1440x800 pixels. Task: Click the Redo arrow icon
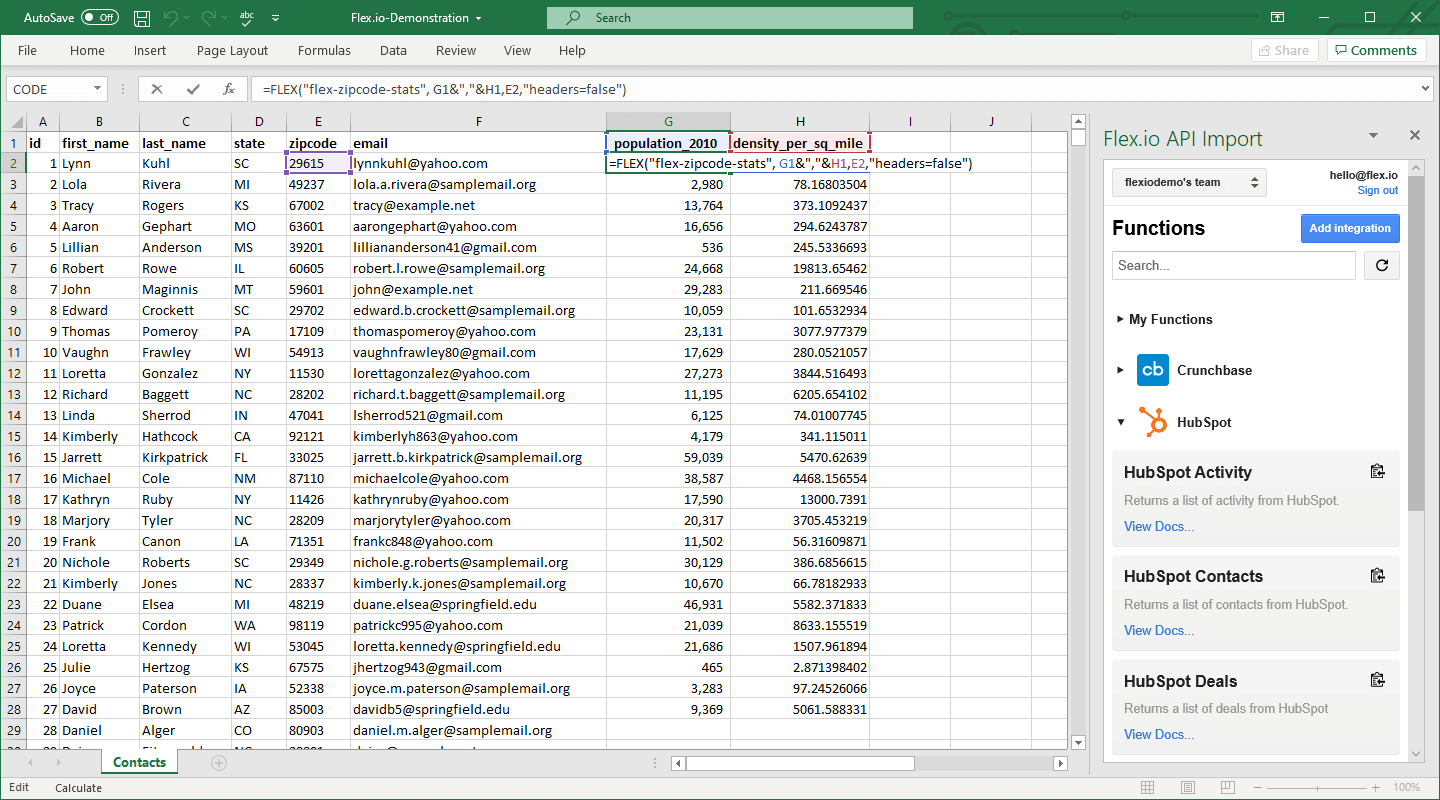click(208, 18)
